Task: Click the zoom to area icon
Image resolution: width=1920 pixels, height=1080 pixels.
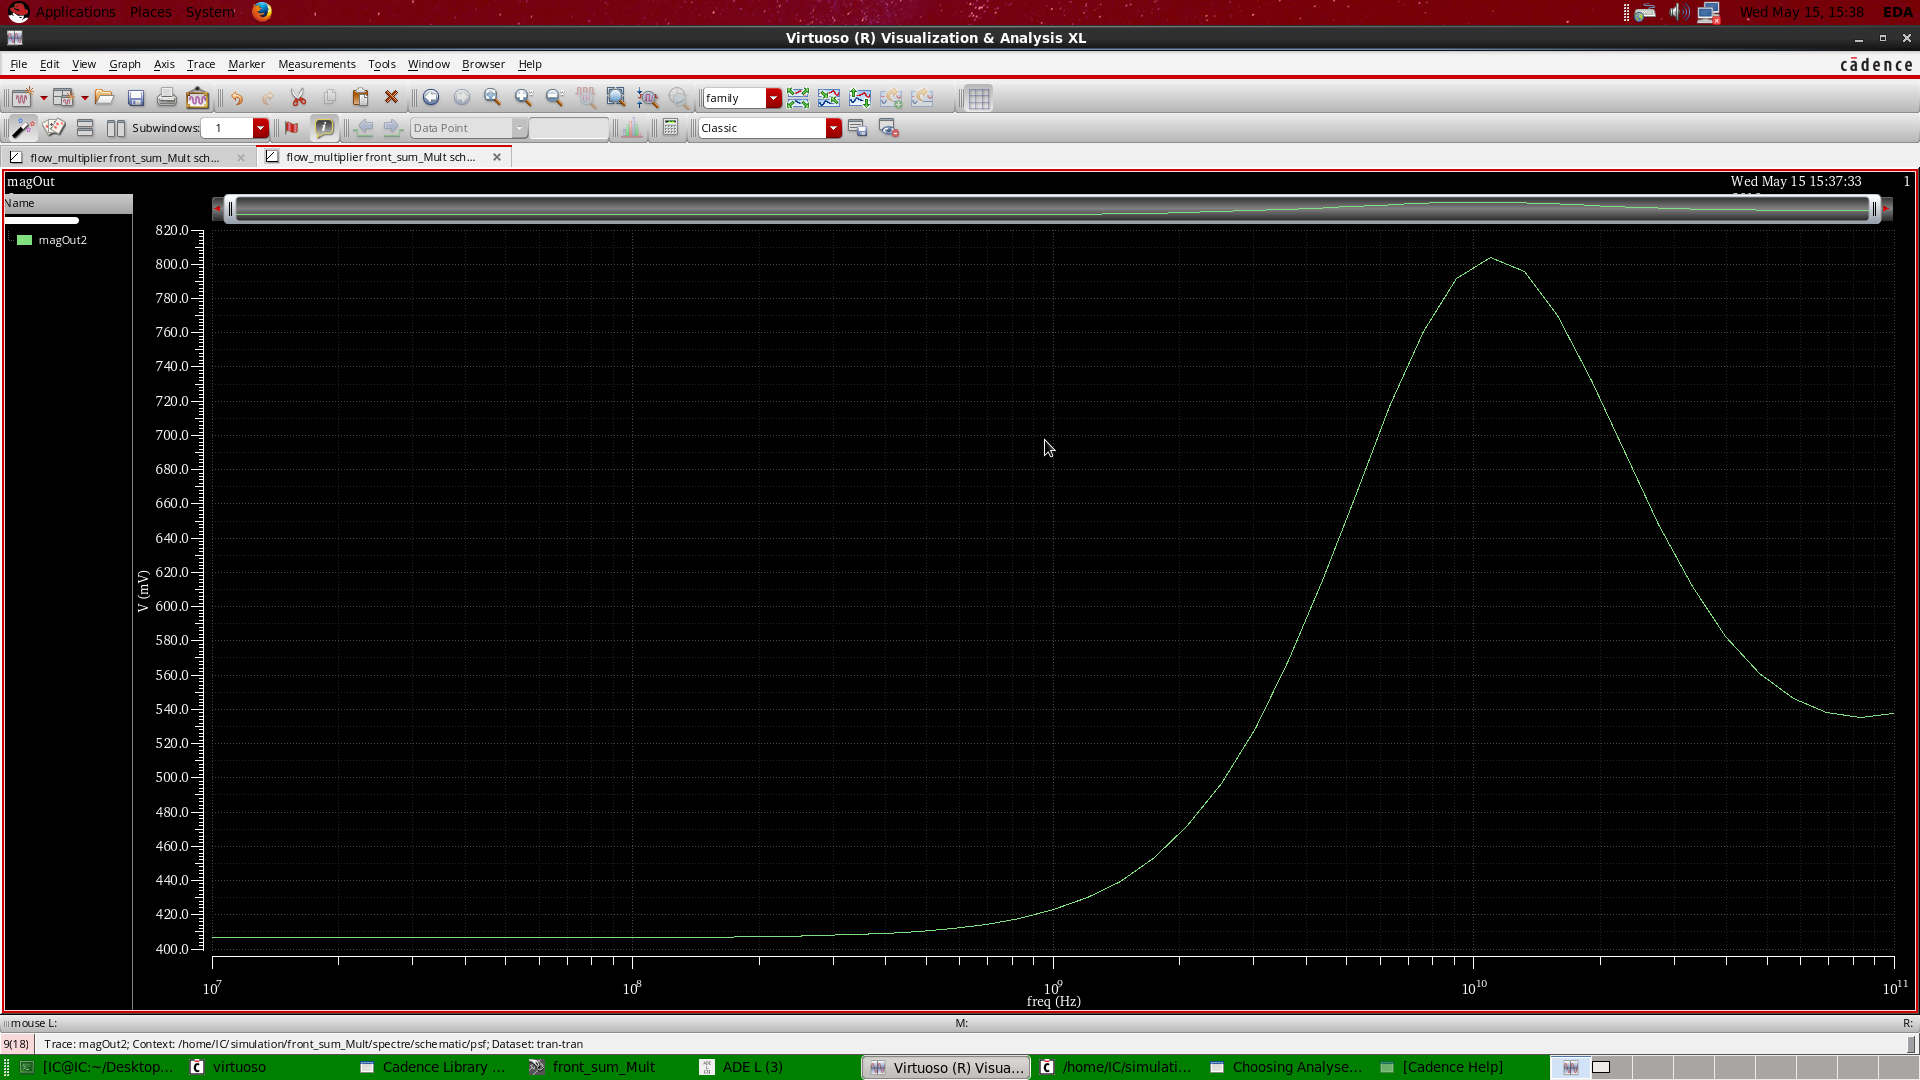Action: (x=616, y=98)
